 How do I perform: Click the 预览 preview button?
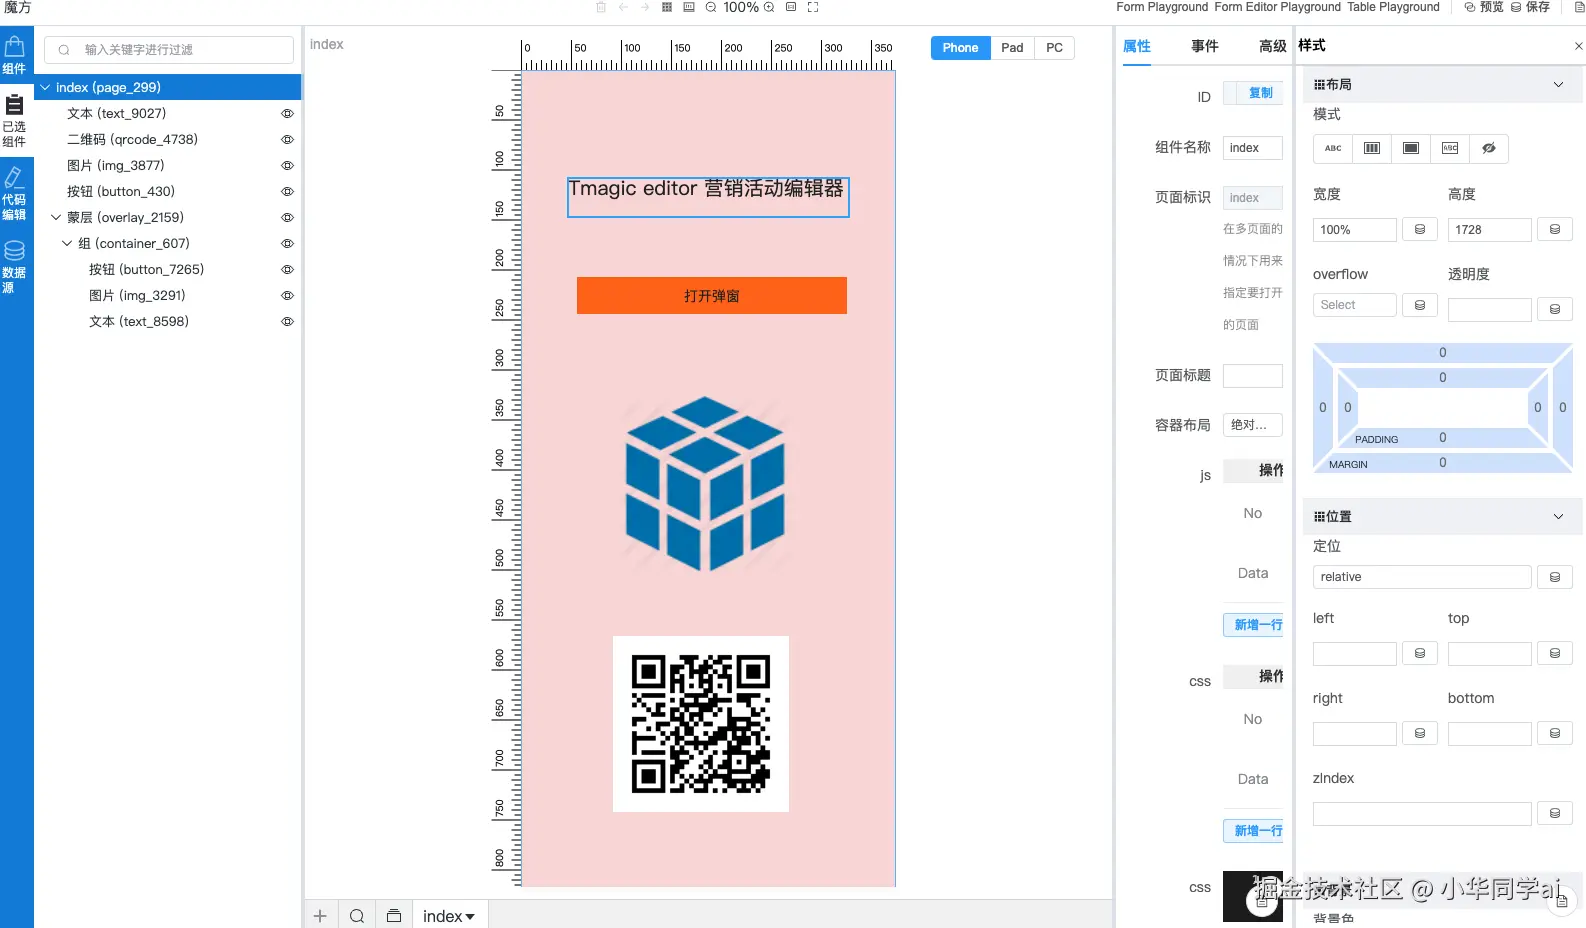(x=1484, y=7)
